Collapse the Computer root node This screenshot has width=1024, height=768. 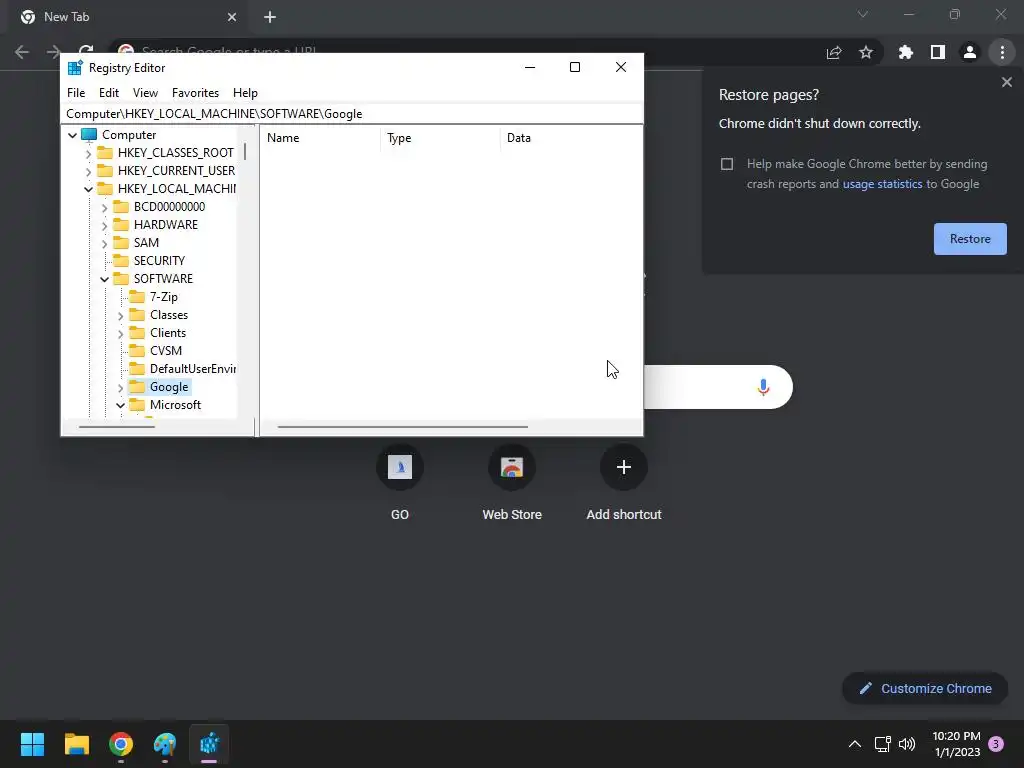(72, 135)
